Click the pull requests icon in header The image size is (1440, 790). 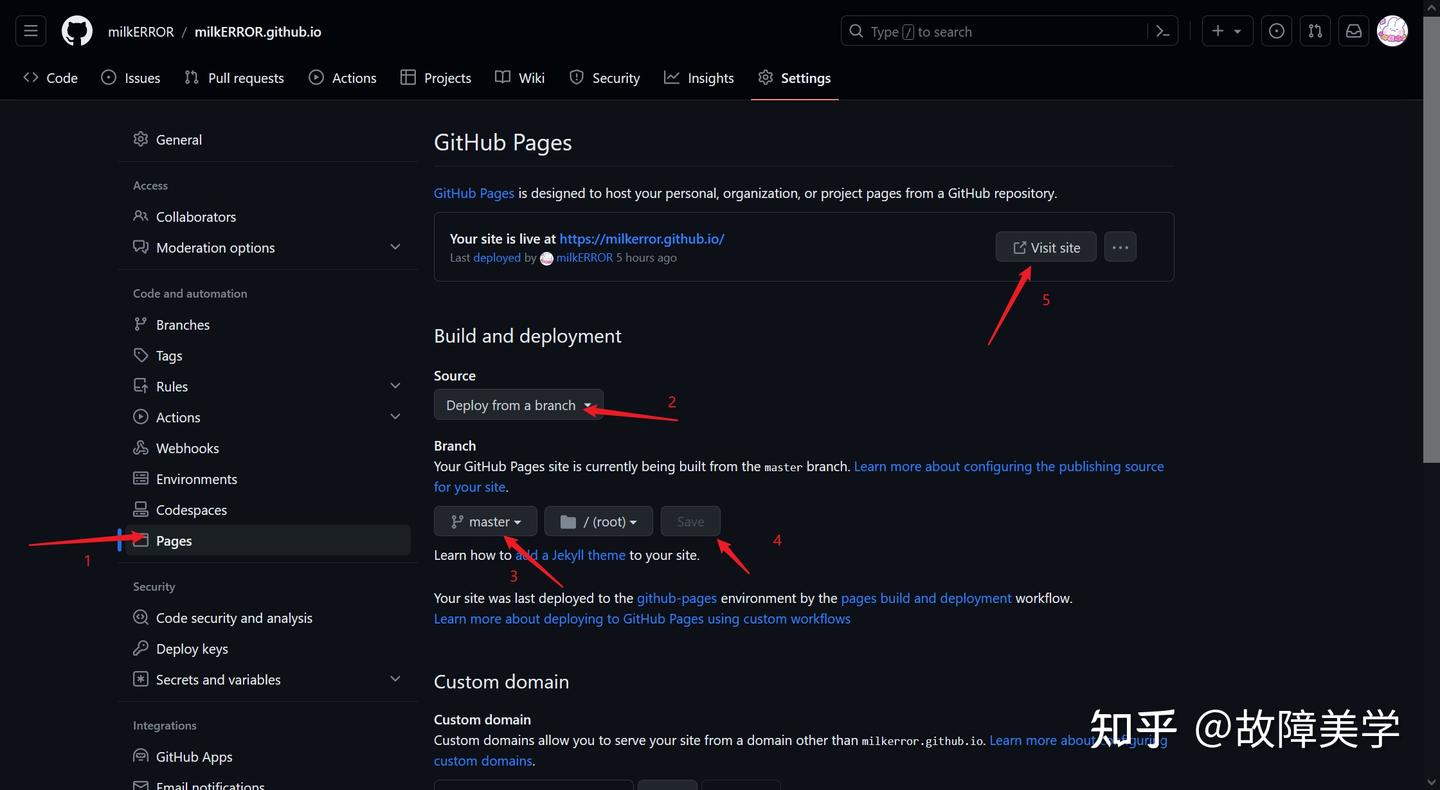pyautogui.click(x=1314, y=31)
